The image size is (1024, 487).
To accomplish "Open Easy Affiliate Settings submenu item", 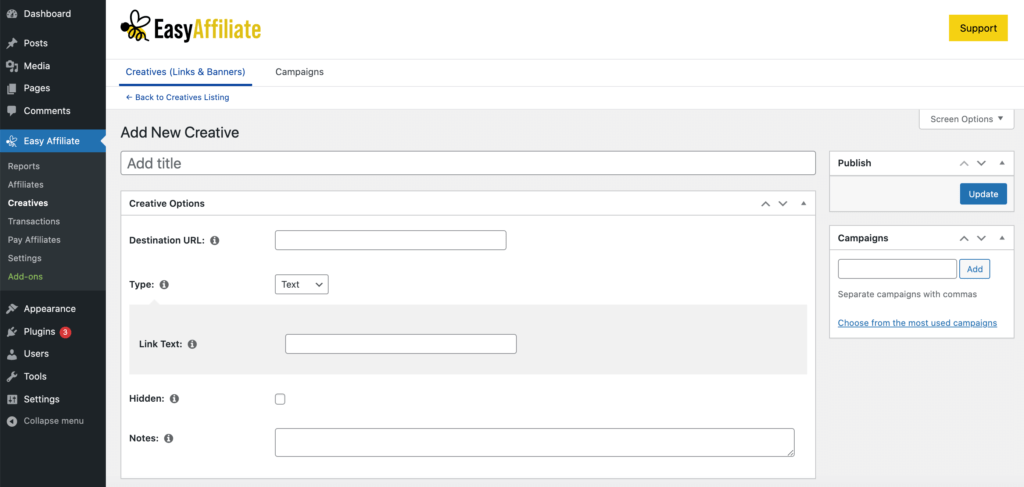I will [24, 258].
